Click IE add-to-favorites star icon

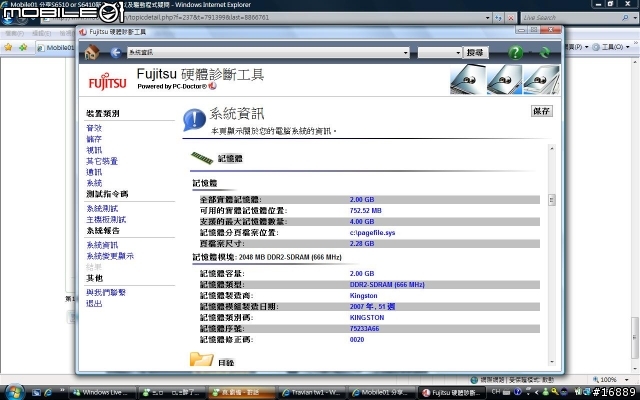tap(23, 47)
